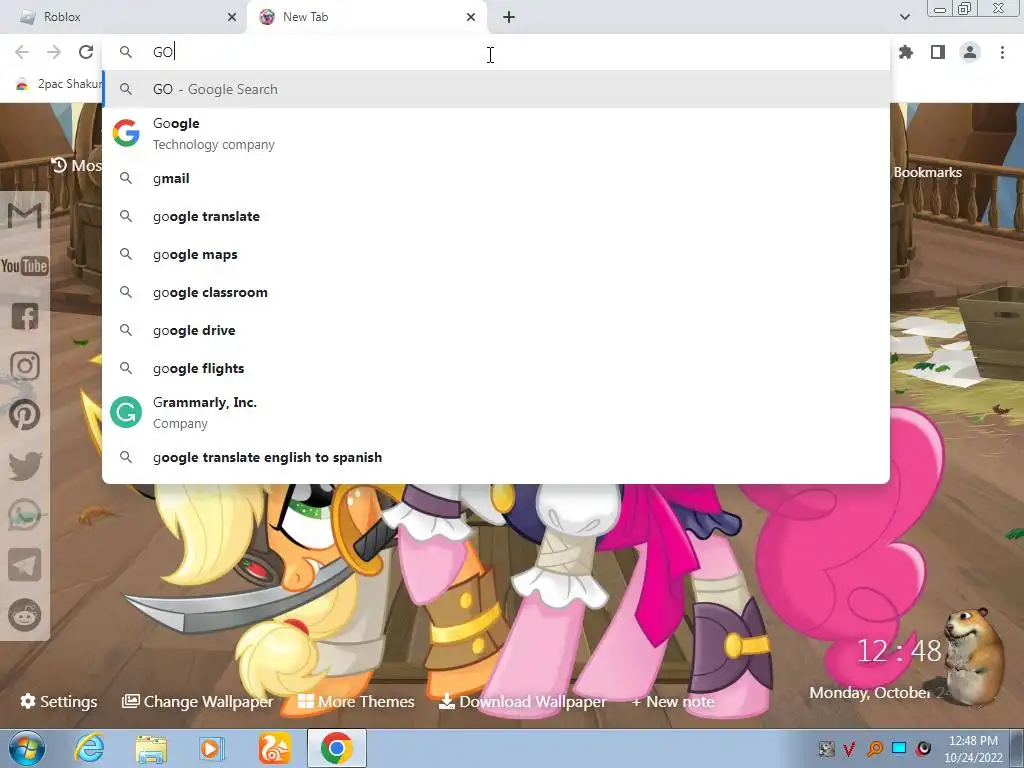The width and height of the screenshot is (1024, 768).
Task: Click Download Wallpaper
Action: (523, 701)
